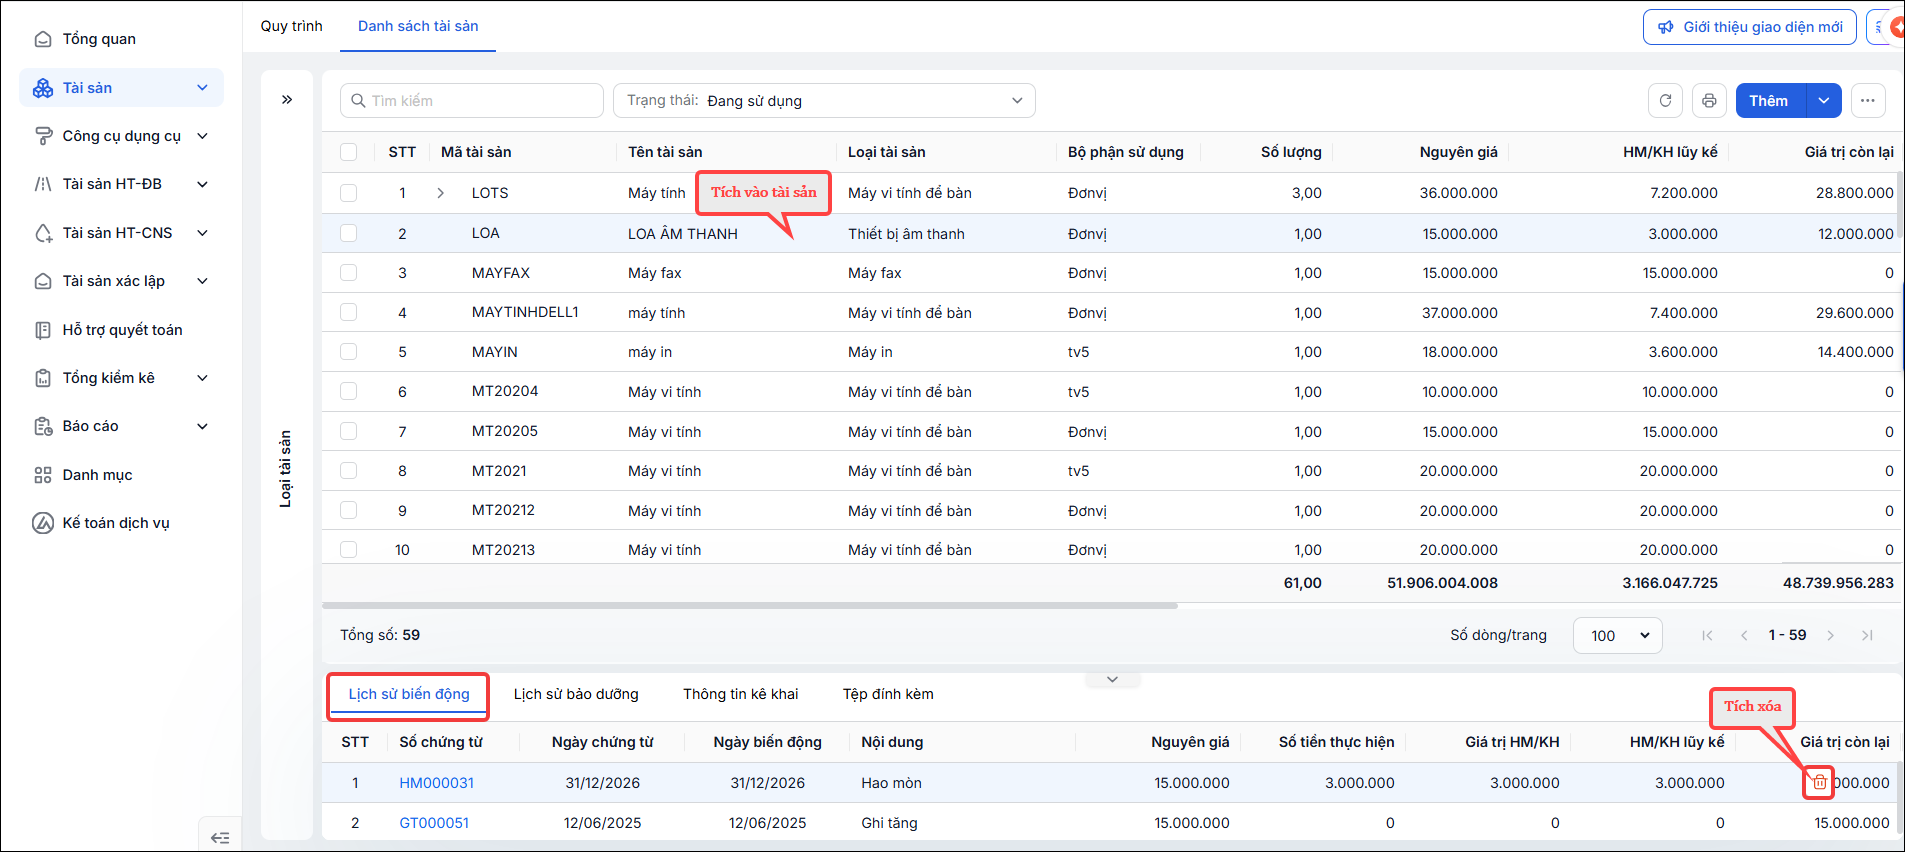This screenshot has height=852, width=1905.
Task: Click the Công cụ dụng cụ icon
Action: point(43,136)
